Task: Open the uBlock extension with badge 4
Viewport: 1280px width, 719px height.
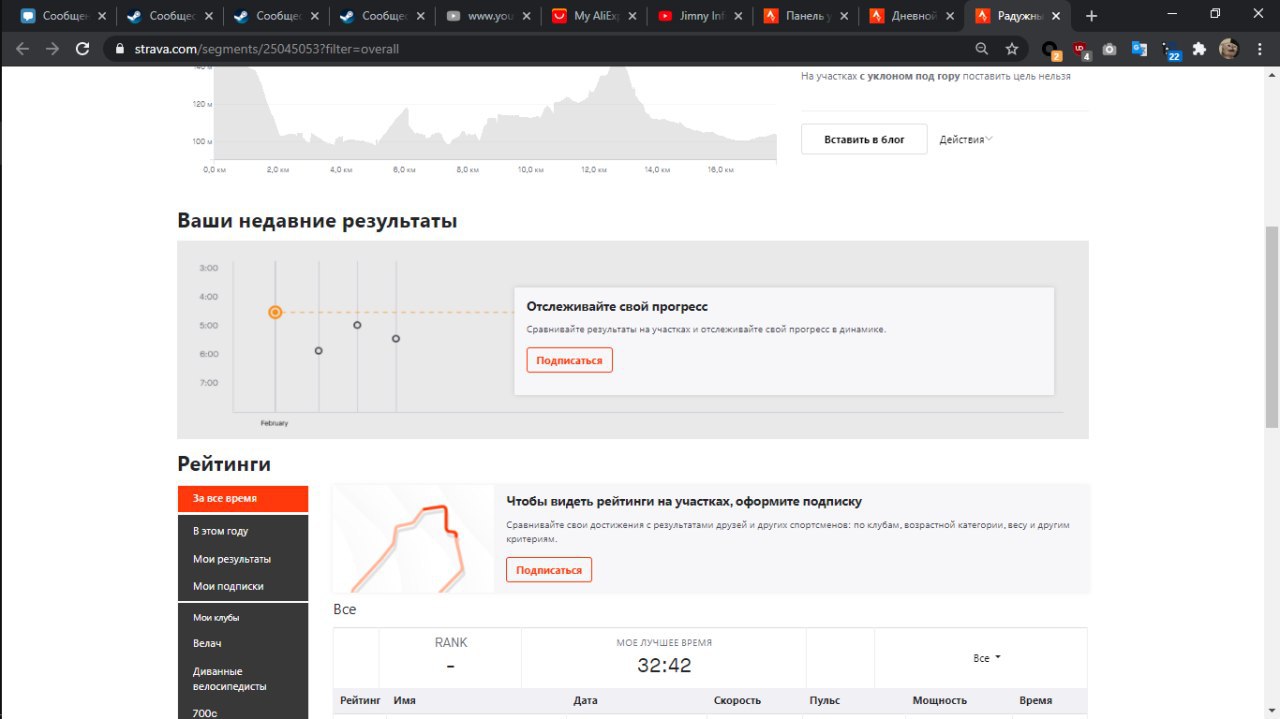Action: (1081, 49)
